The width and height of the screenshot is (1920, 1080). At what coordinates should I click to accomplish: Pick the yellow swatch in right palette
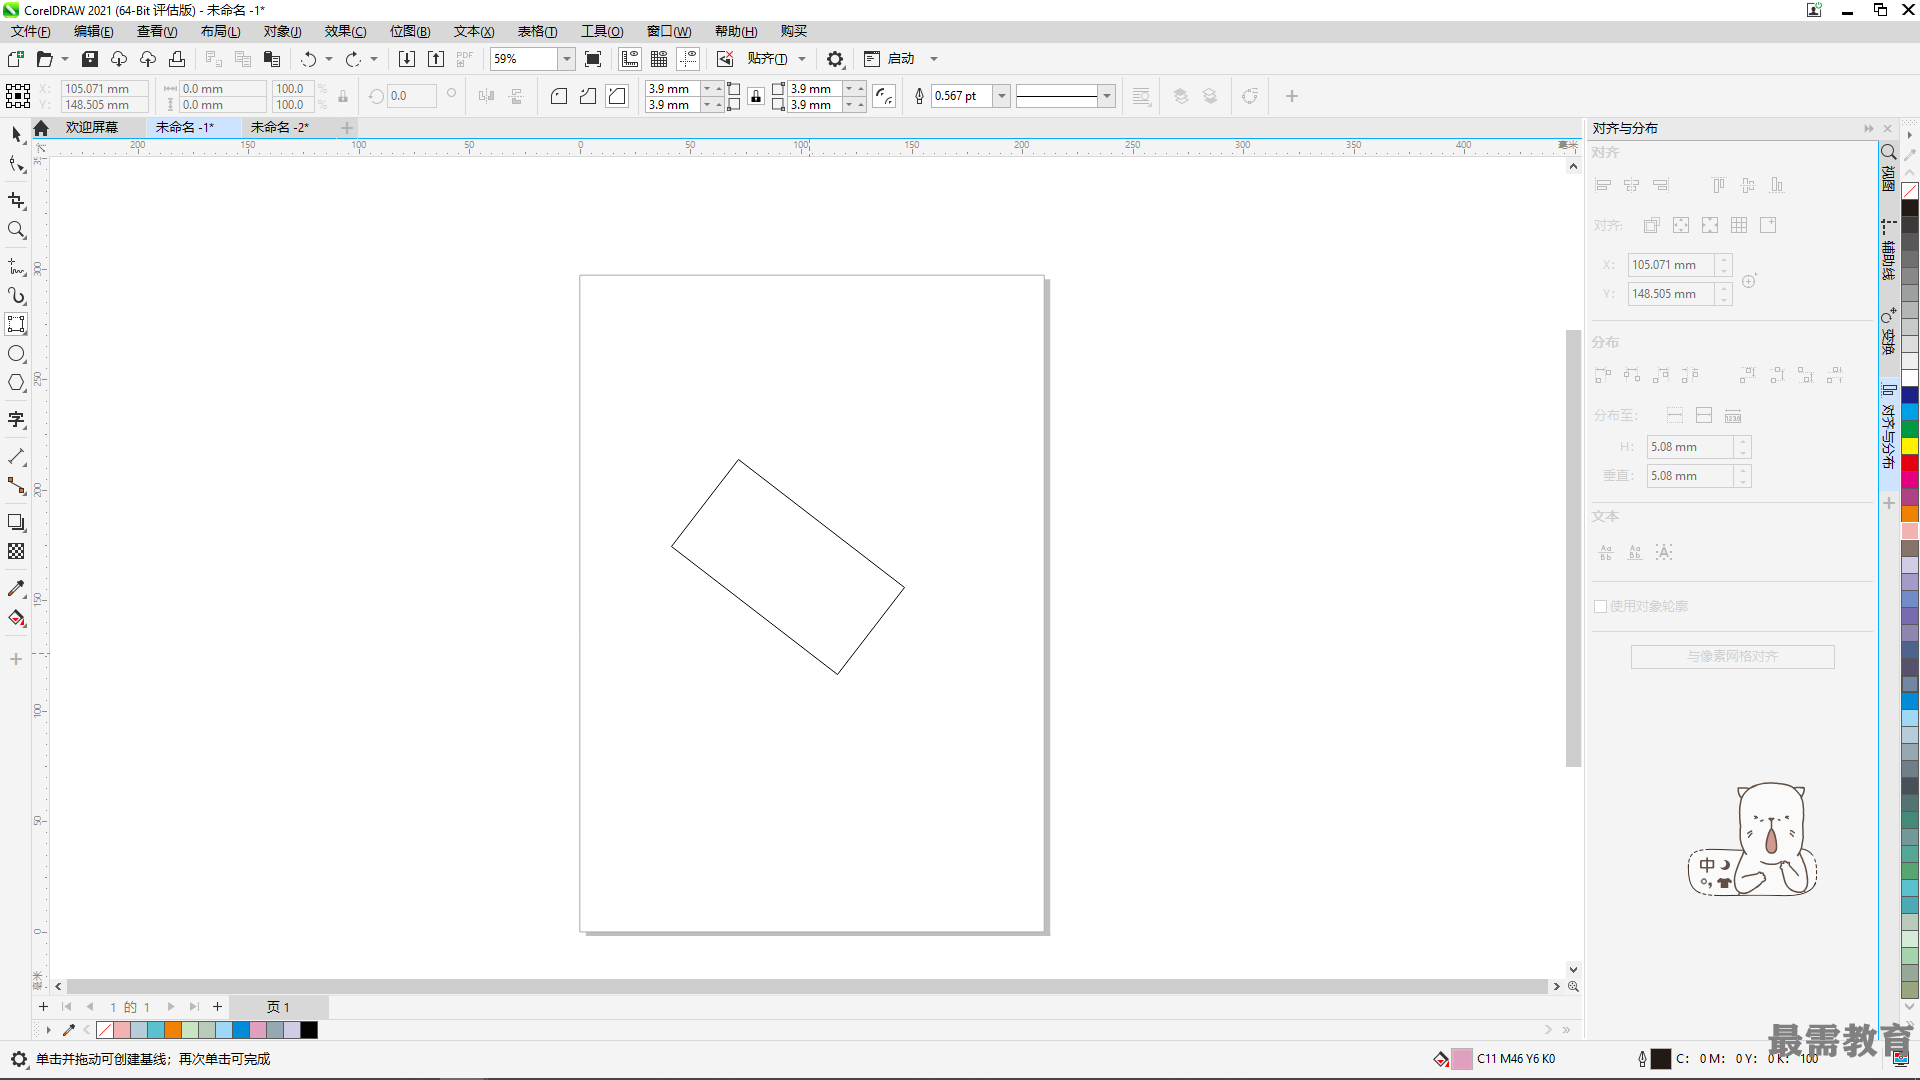pos(1910,446)
